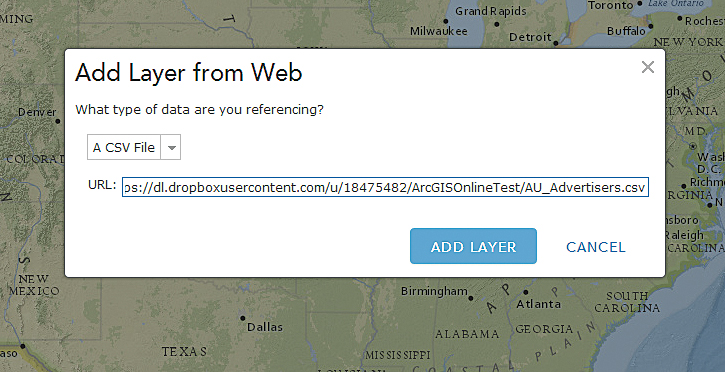Screen dimensions: 725x372
Task: Click the ALABAMA state label
Action: (467, 334)
